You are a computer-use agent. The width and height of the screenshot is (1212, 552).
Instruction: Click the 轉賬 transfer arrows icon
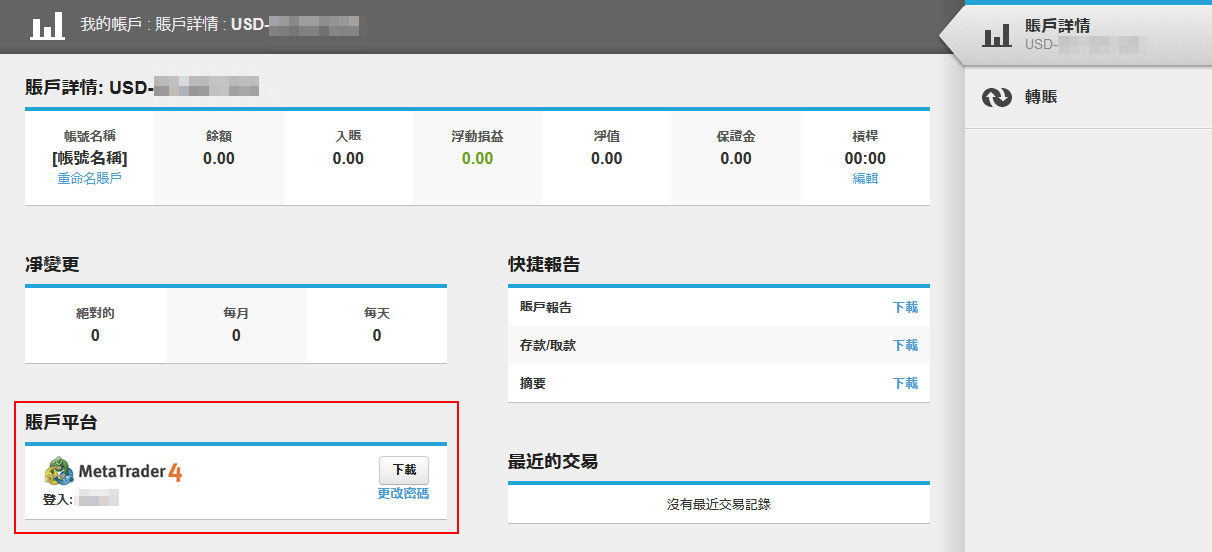[x=997, y=97]
